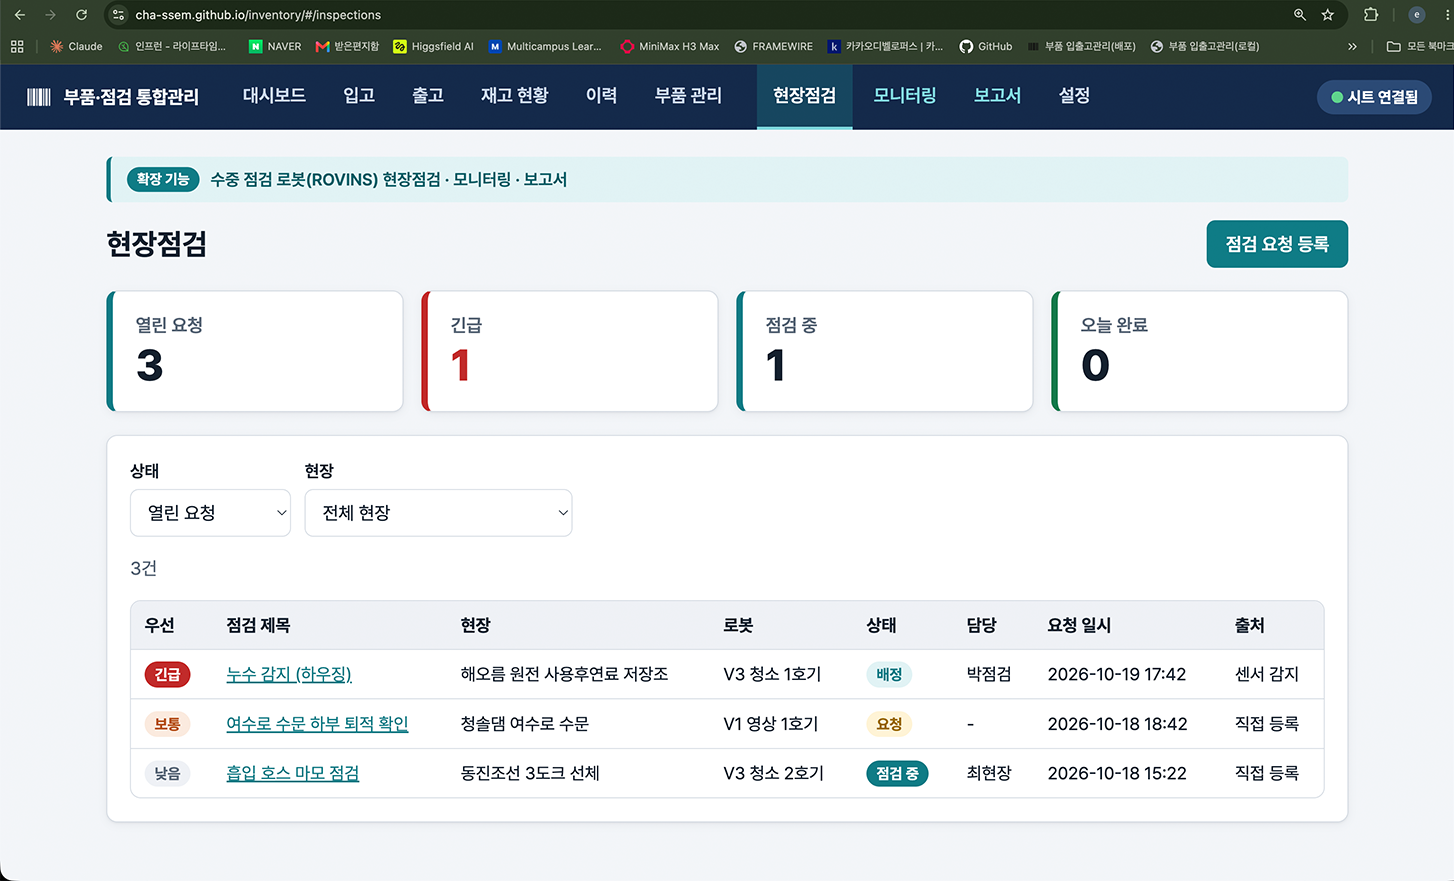Go to the 대시보드 tab
The image size is (1454, 881).
(x=274, y=96)
